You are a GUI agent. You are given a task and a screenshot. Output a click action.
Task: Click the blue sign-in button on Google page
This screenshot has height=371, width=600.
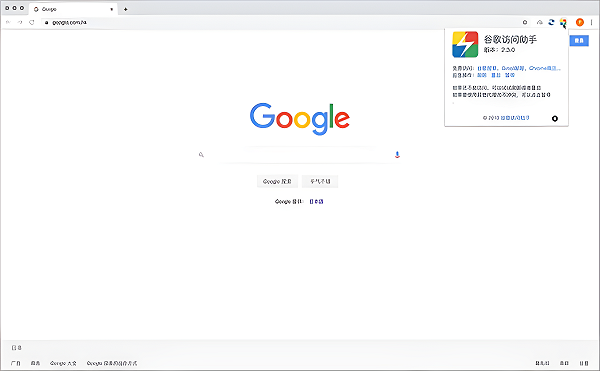[x=579, y=41]
